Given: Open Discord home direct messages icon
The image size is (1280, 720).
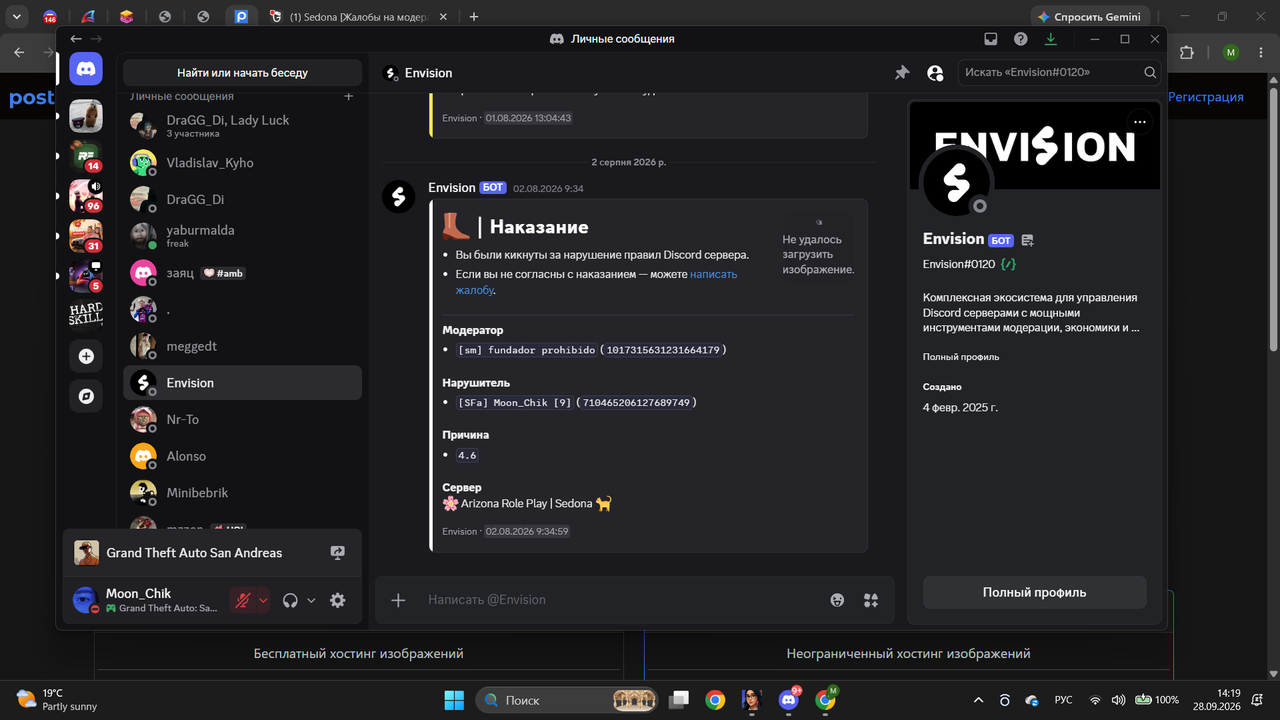Looking at the screenshot, I should click(x=86, y=69).
